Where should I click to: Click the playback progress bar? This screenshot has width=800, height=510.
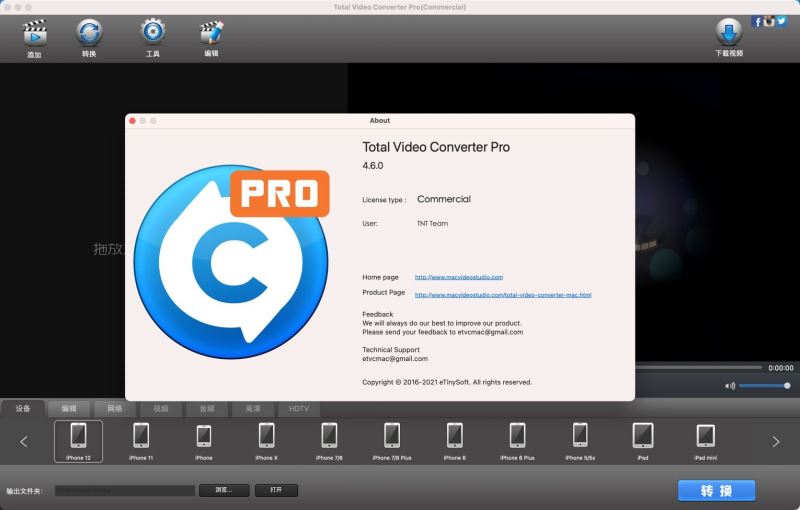coord(698,367)
